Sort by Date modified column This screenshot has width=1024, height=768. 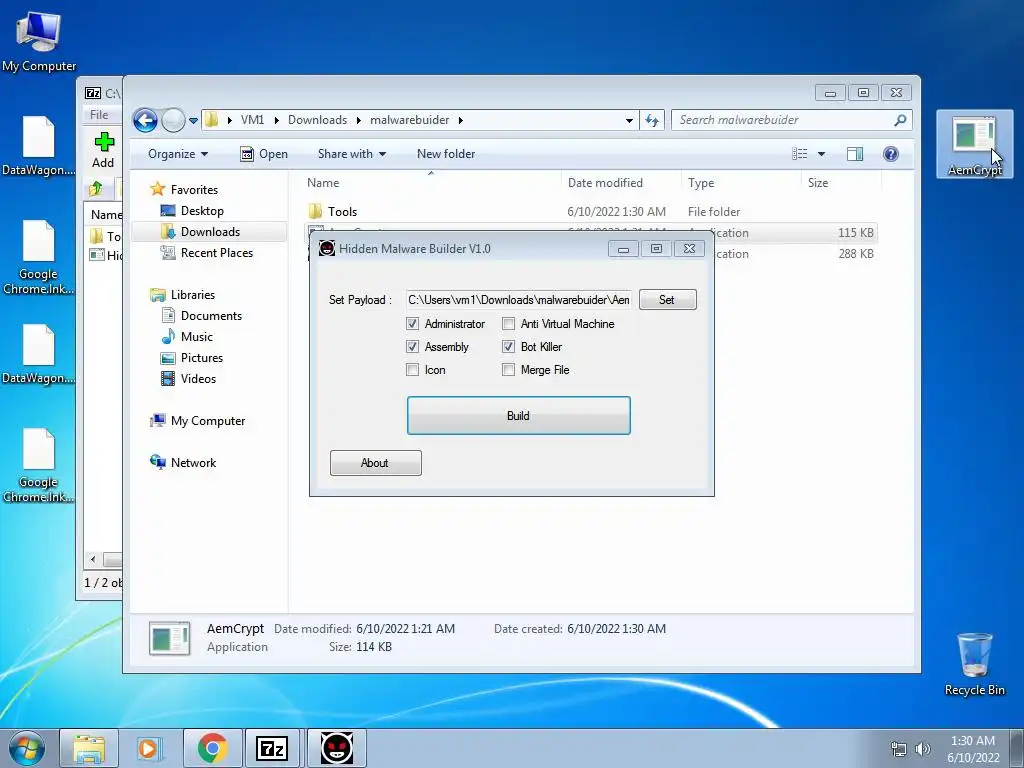click(x=605, y=183)
